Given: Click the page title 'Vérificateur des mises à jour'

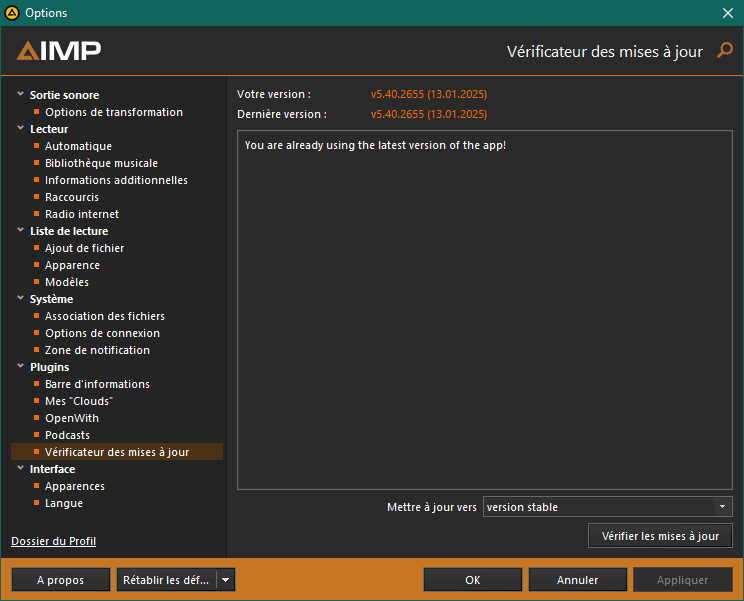Looking at the screenshot, I should coord(605,51).
